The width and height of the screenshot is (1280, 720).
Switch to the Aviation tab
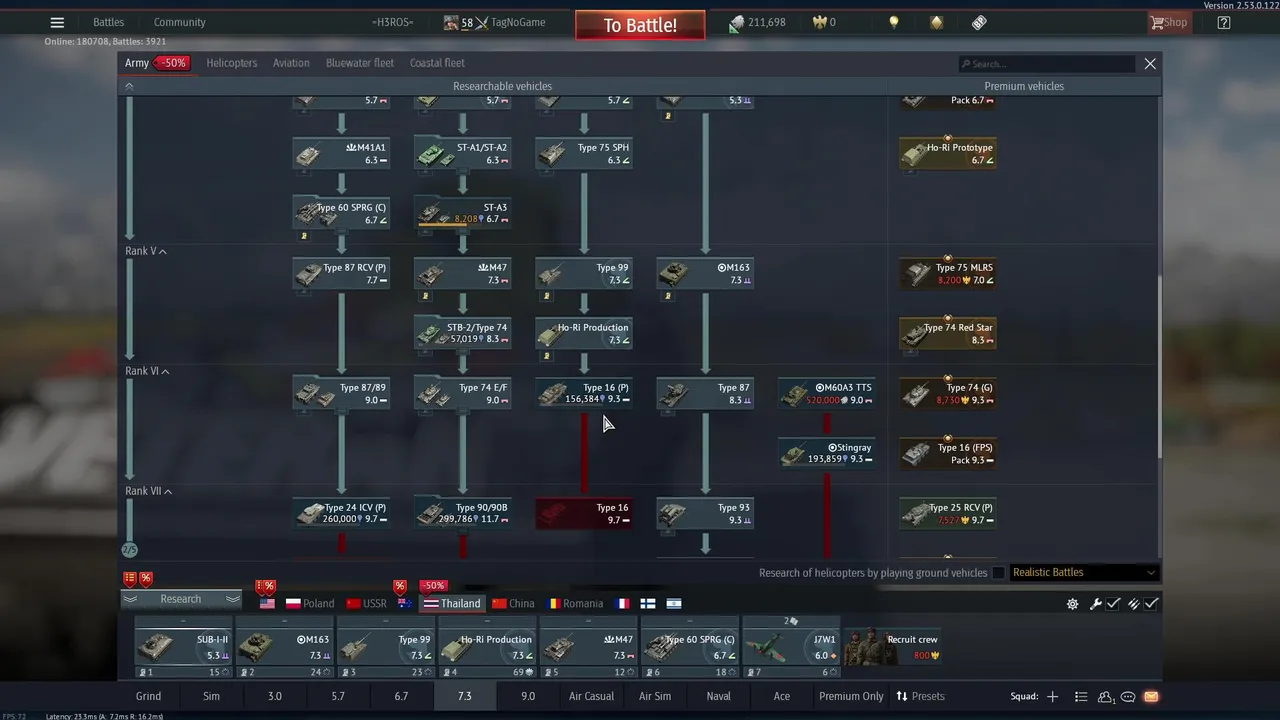coord(291,63)
